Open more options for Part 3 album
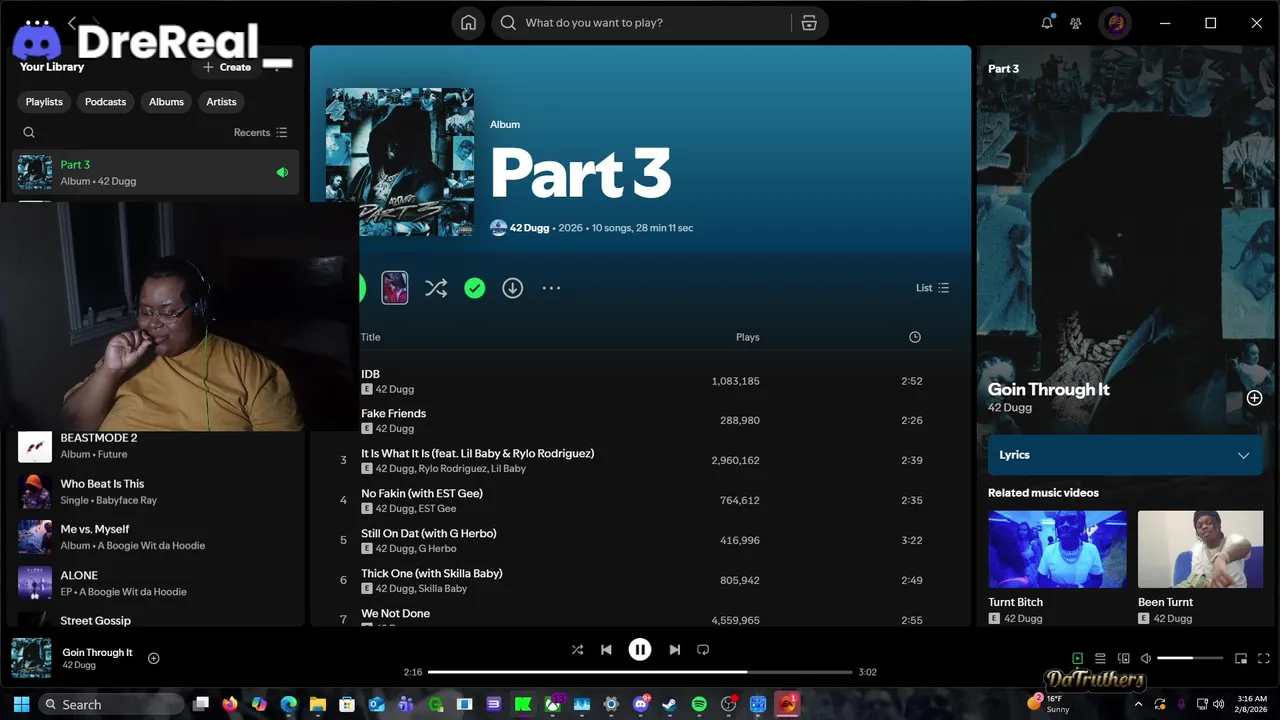Viewport: 1280px width, 720px height. (551, 288)
